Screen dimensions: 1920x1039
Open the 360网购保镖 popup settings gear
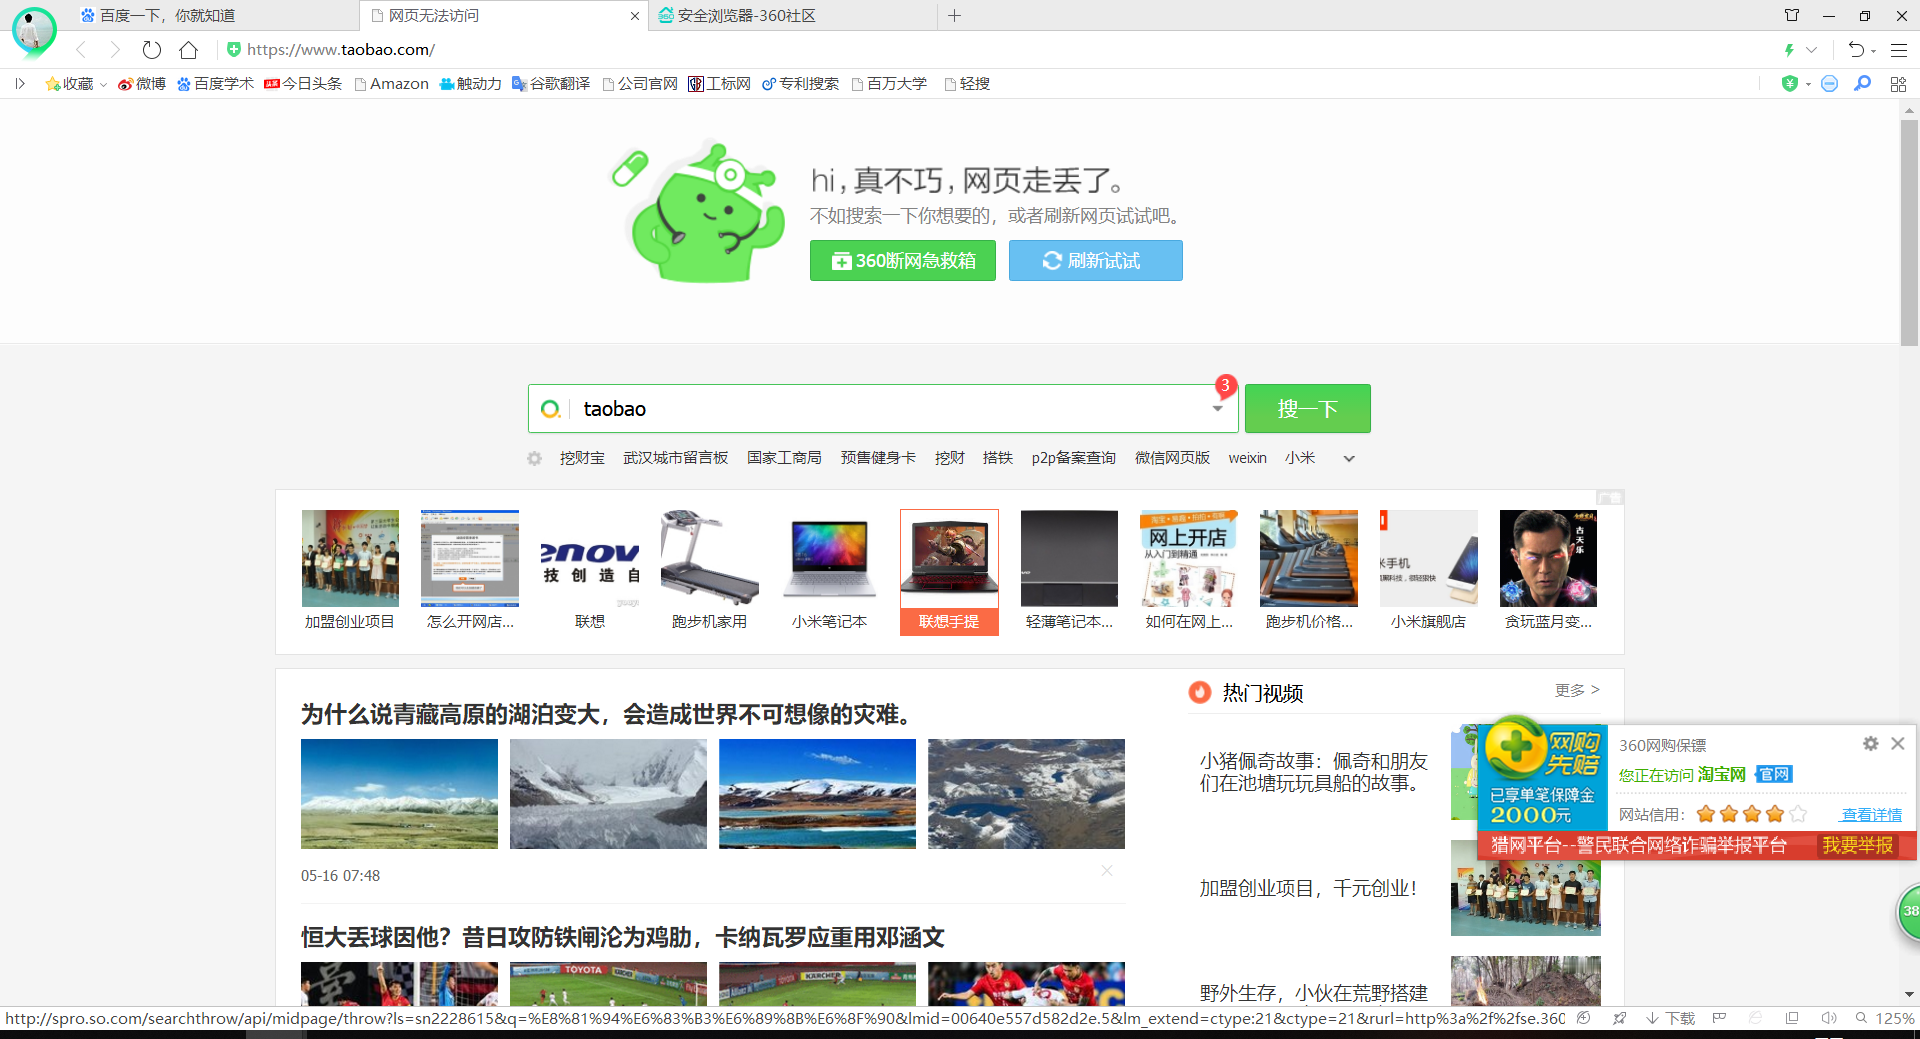(1870, 743)
